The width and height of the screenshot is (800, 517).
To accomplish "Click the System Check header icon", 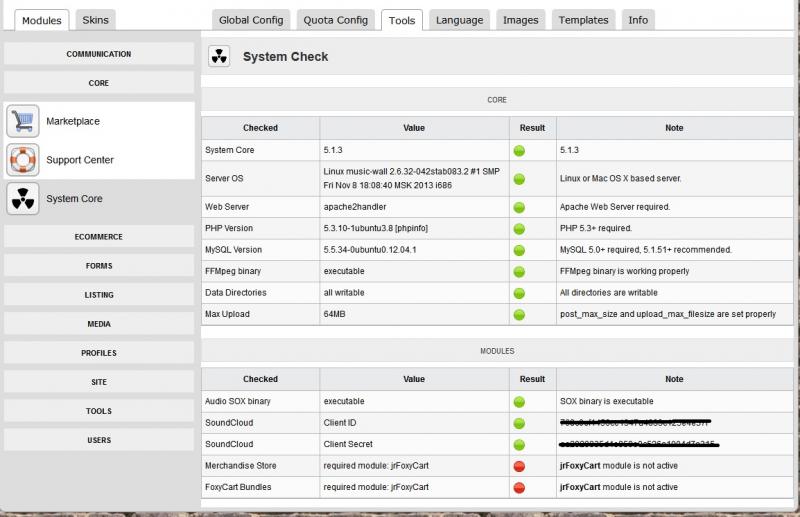I will [x=219, y=57].
